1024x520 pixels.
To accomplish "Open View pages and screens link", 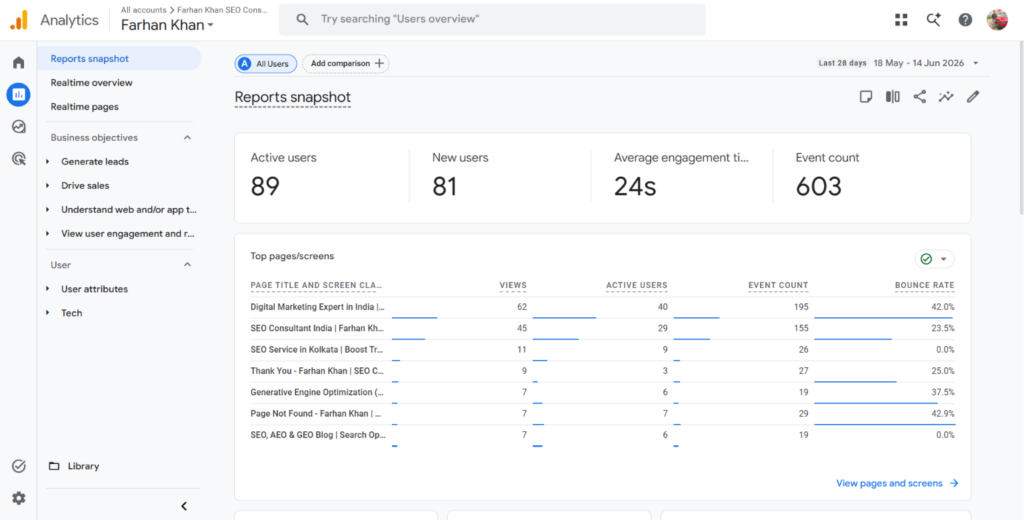I will point(897,483).
